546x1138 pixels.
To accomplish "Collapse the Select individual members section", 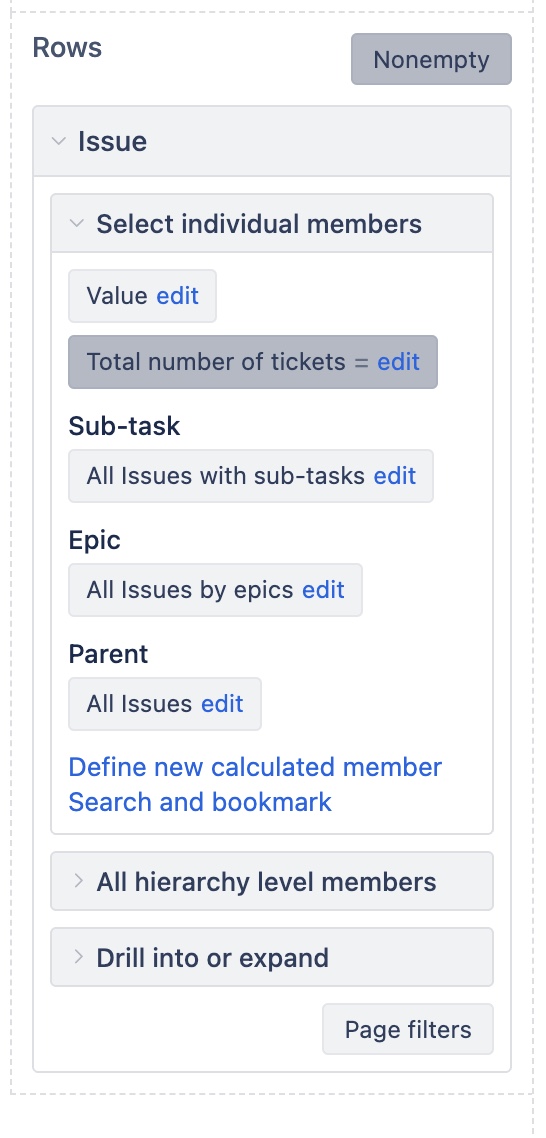I will 272,224.
